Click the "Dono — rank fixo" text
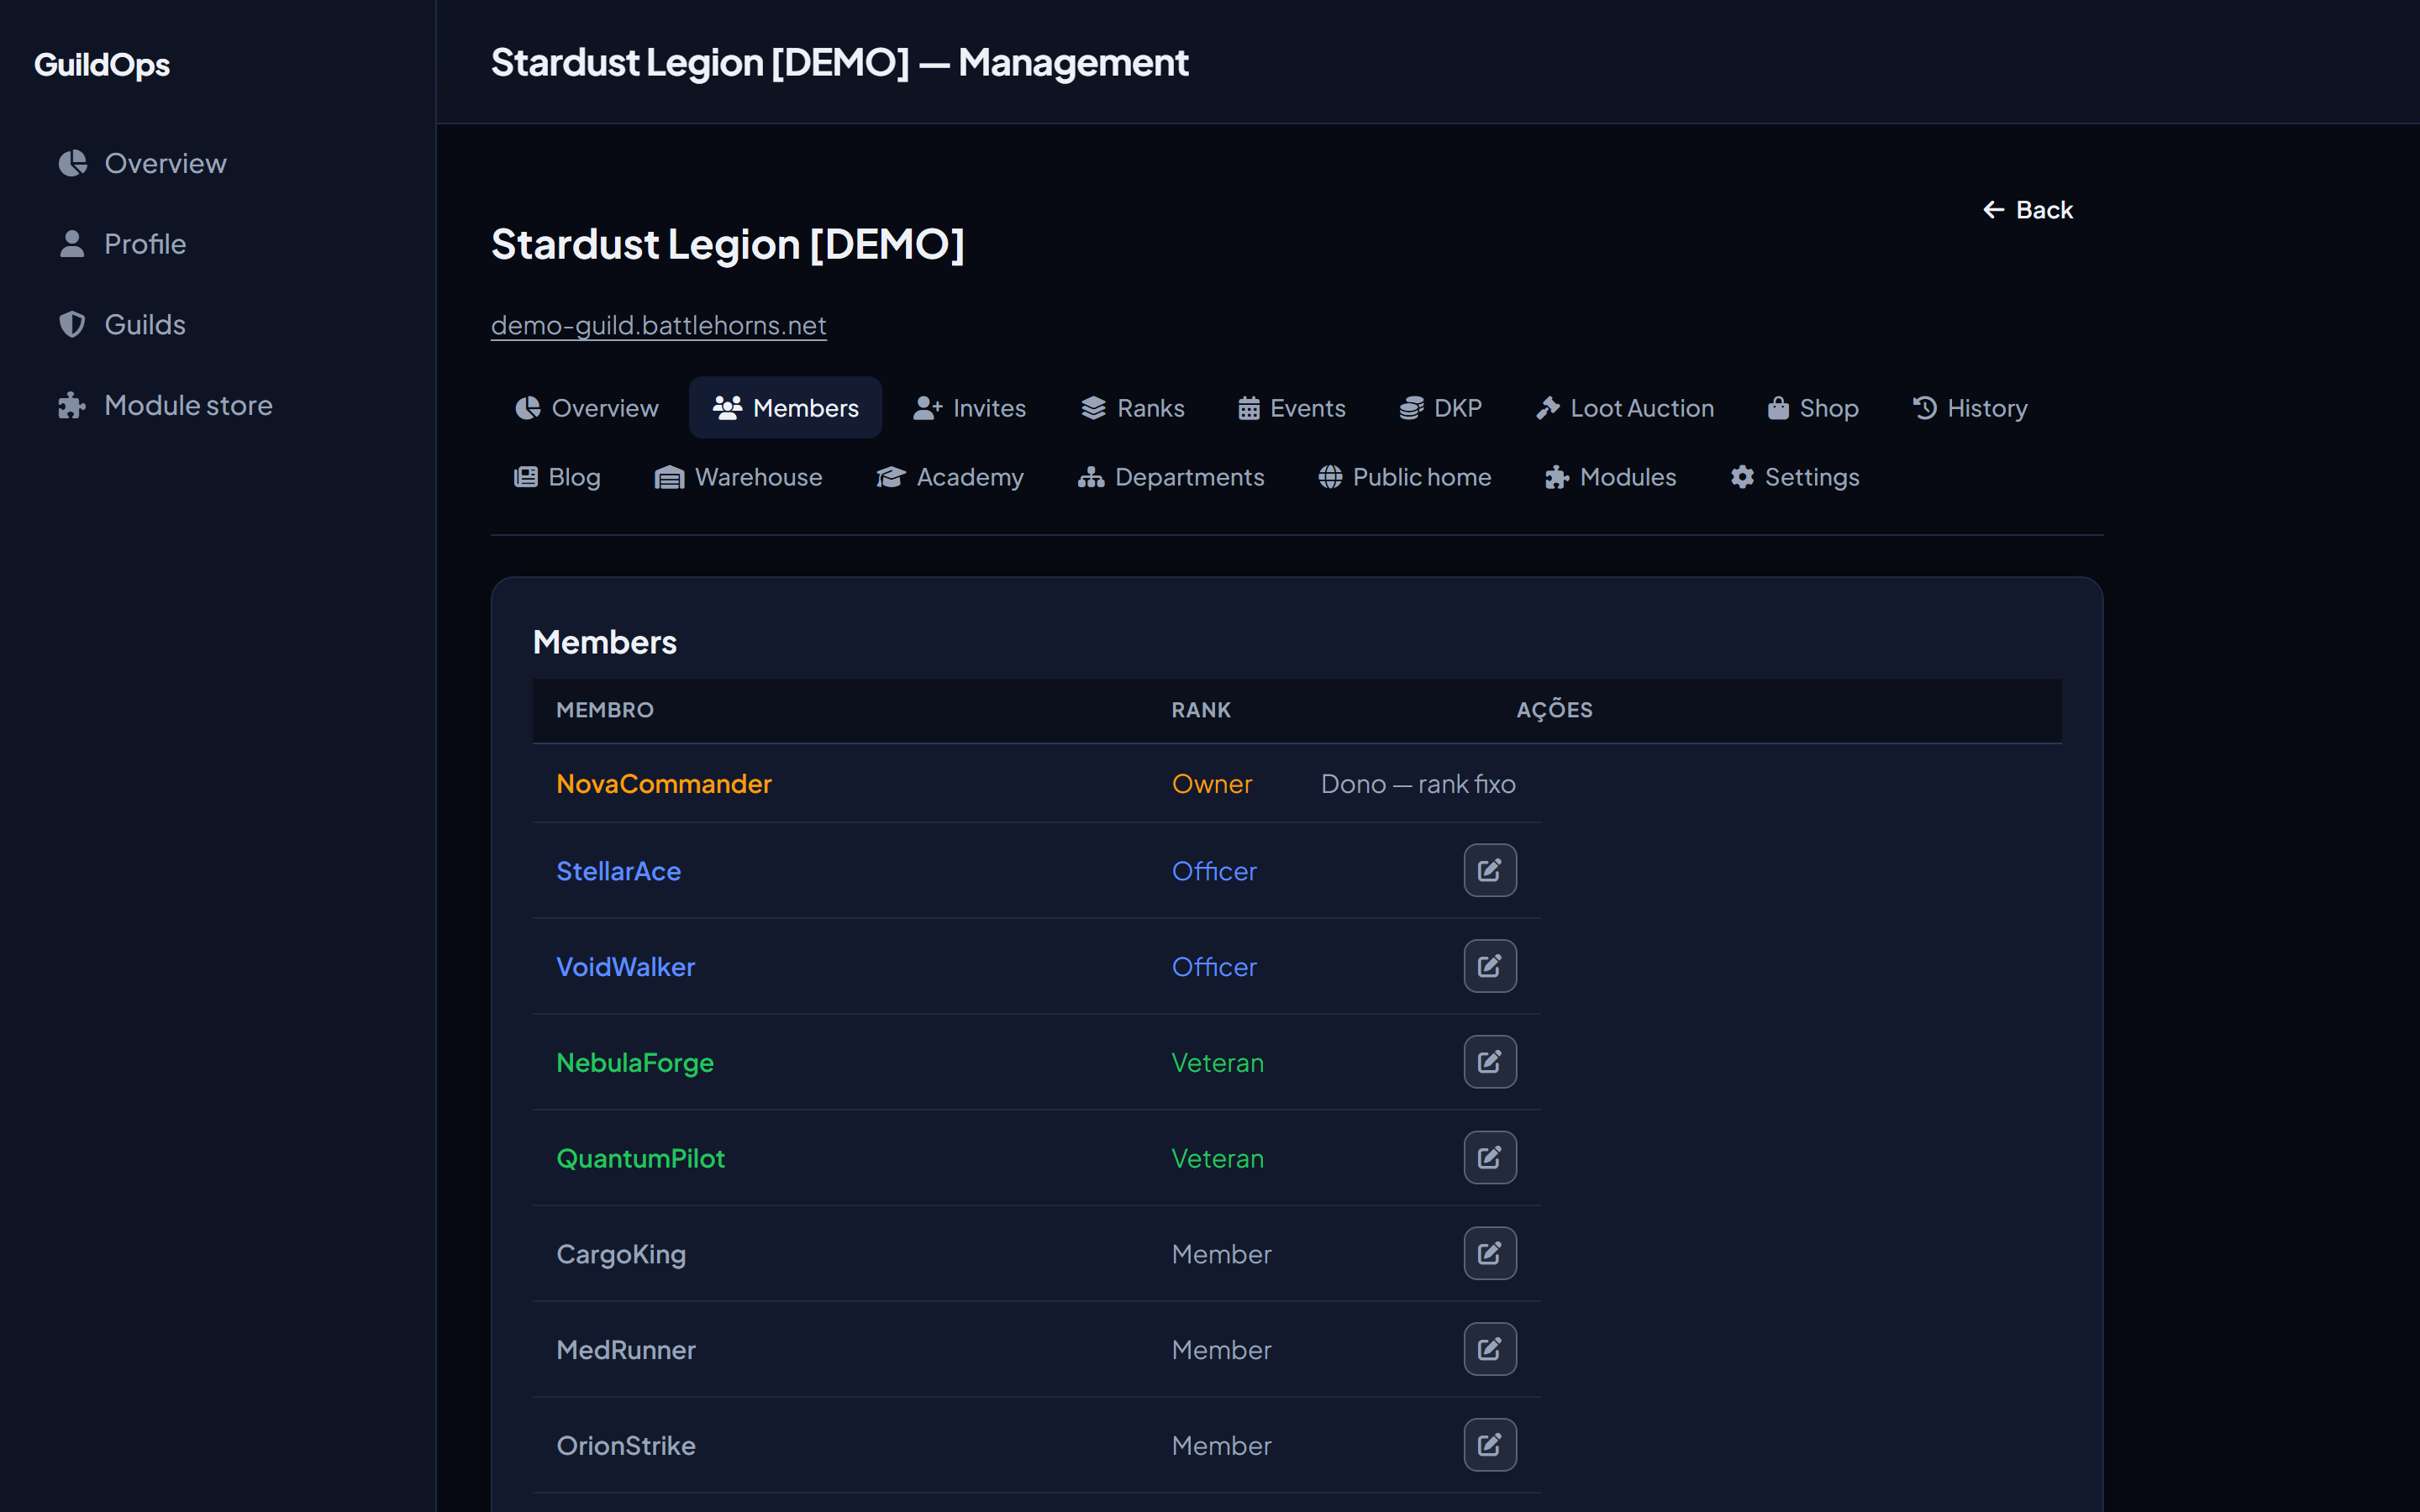 tap(1418, 784)
